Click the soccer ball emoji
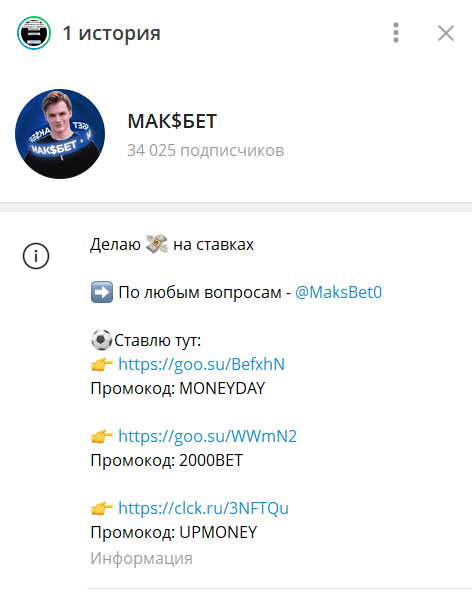Viewport: 472px width, 608px height. 102,340
